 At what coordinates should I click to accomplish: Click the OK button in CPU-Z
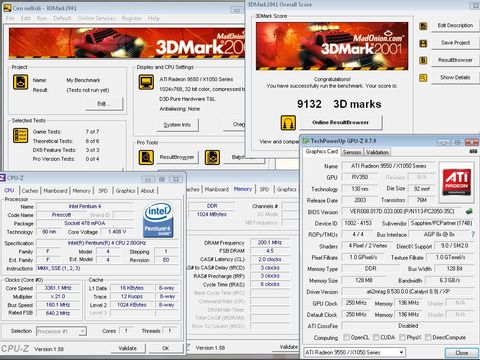tap(166, 348)
